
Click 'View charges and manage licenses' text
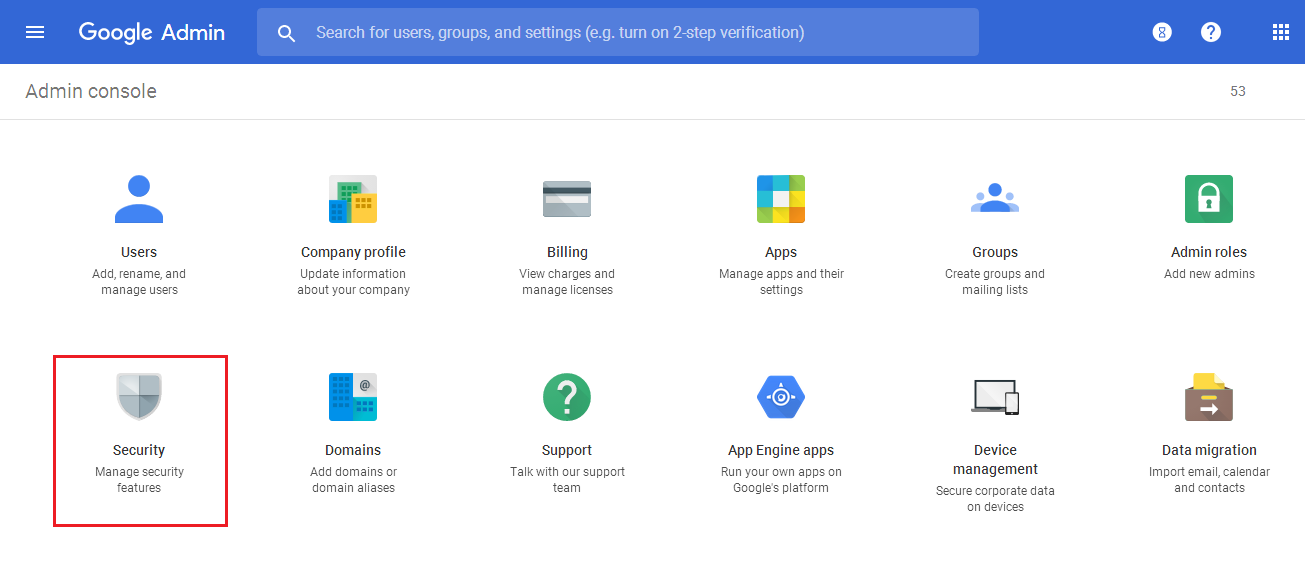pyautogui.click(x=567, y=282)
